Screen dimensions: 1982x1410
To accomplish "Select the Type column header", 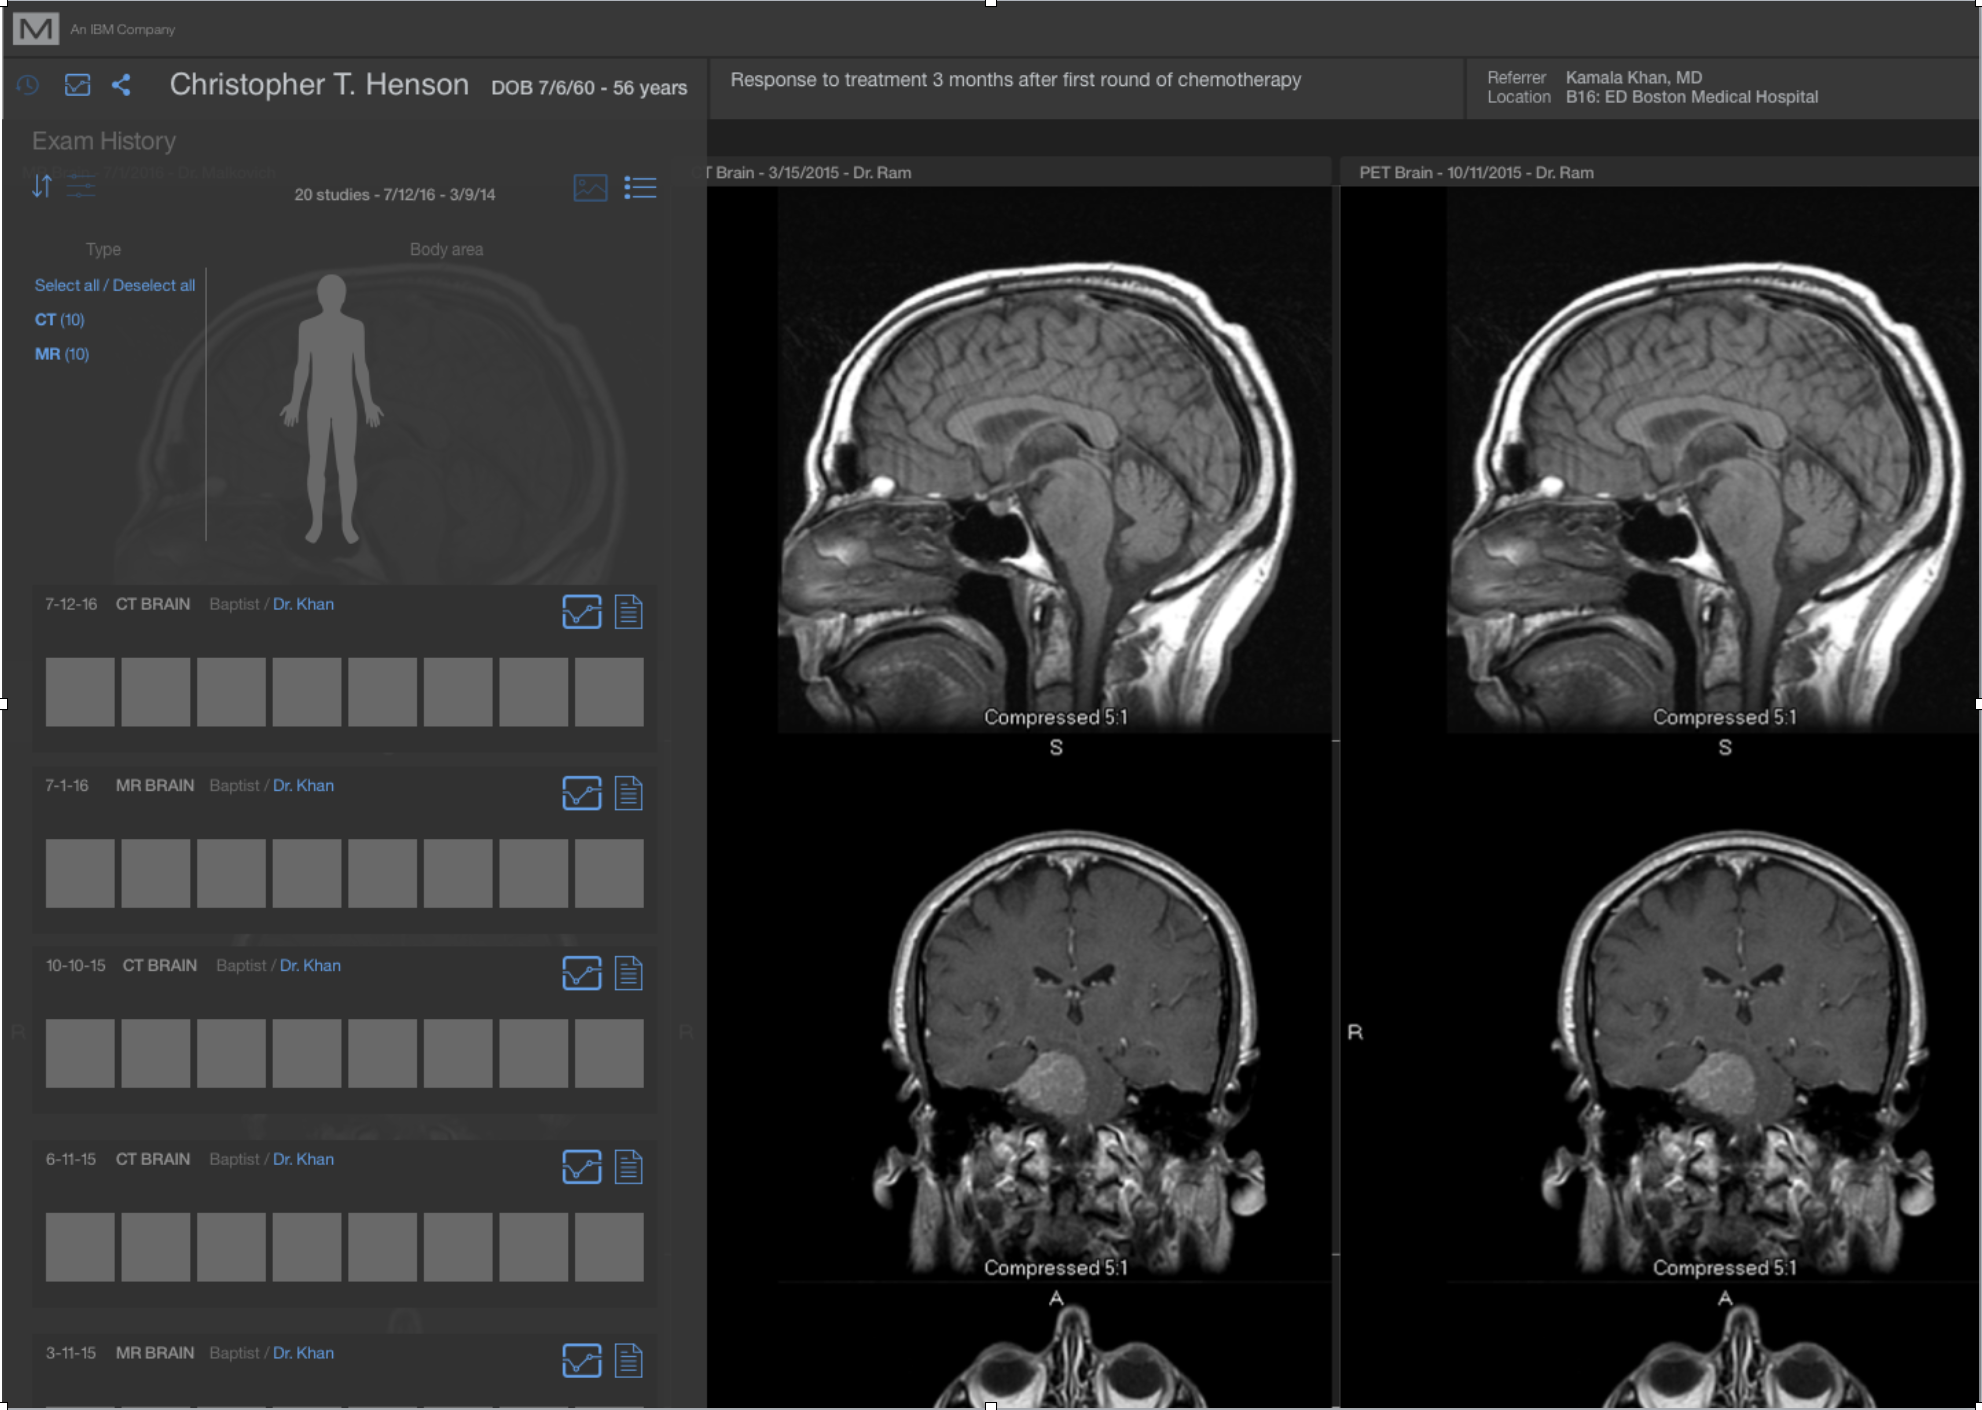I will tap(103, 249).
